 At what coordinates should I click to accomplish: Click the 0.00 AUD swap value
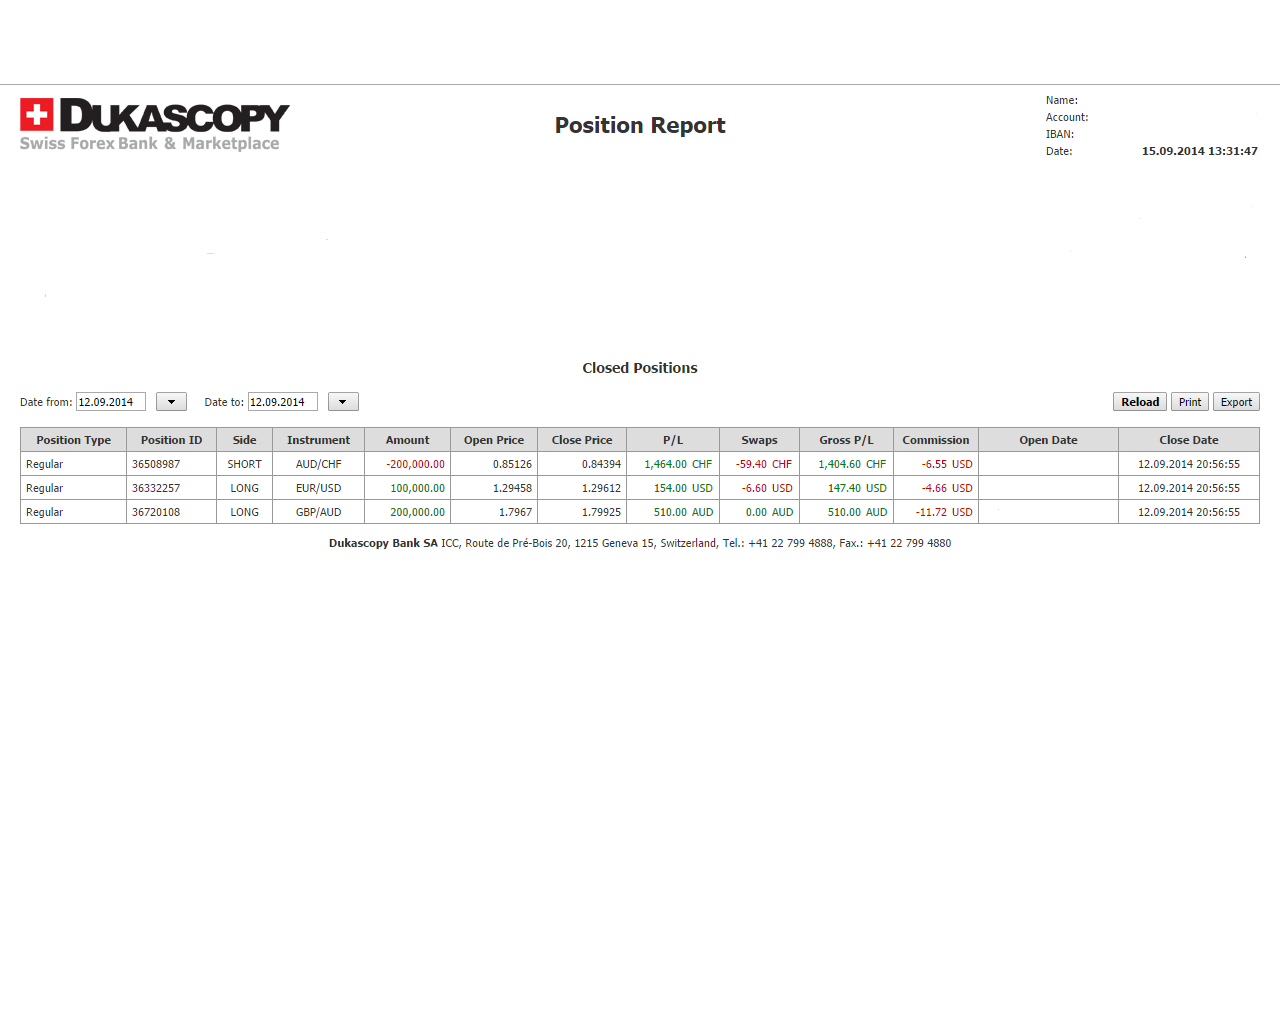[x=769, y=512]
